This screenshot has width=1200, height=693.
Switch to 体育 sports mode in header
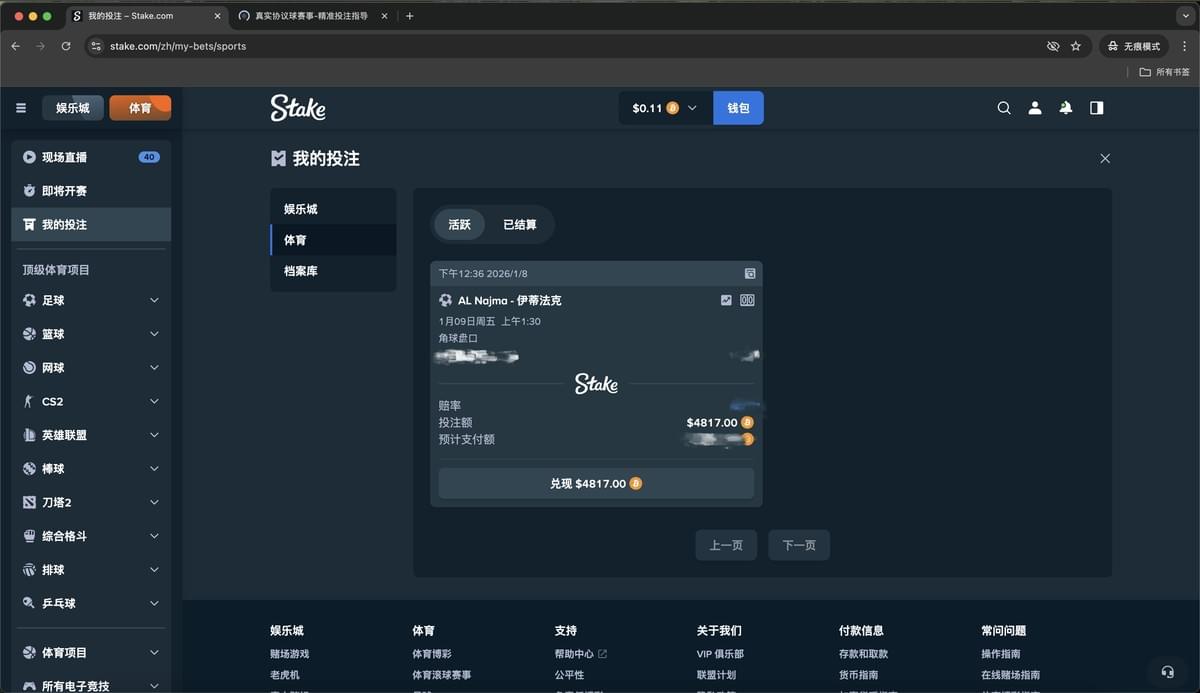pos(140,108)
